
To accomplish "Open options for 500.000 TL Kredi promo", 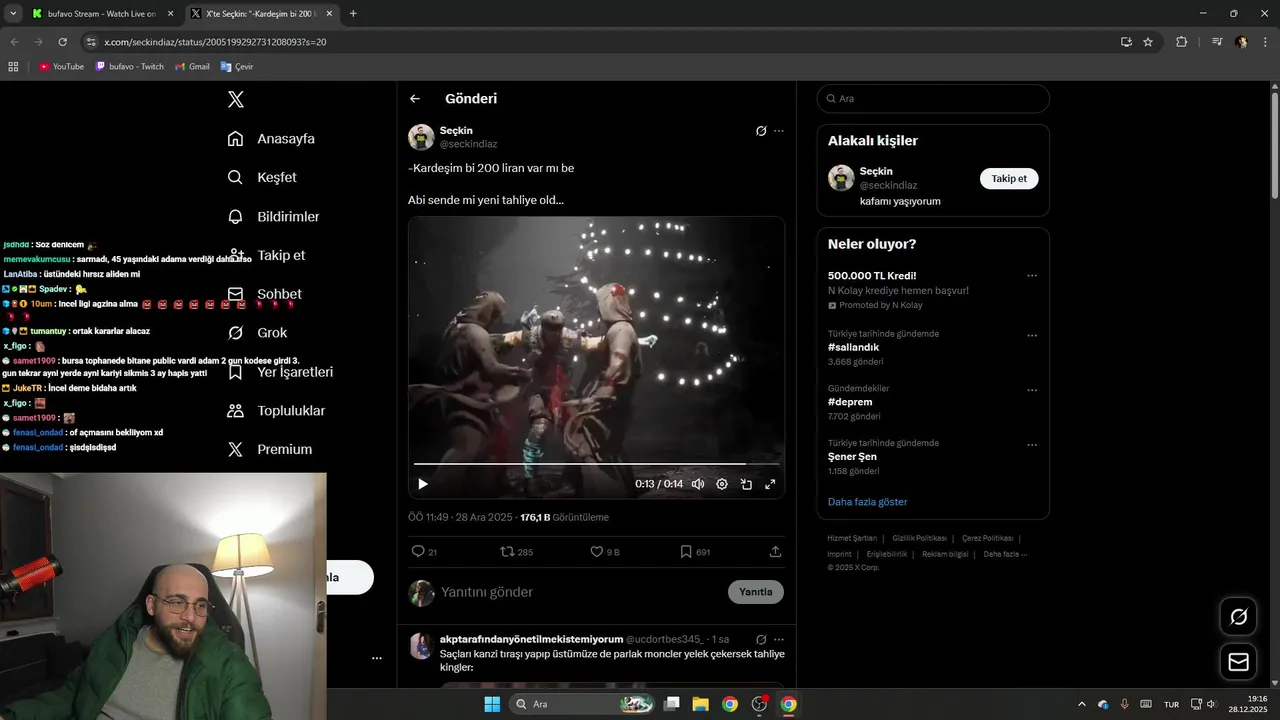I will pyautogui.click(x=1032, y=276).
